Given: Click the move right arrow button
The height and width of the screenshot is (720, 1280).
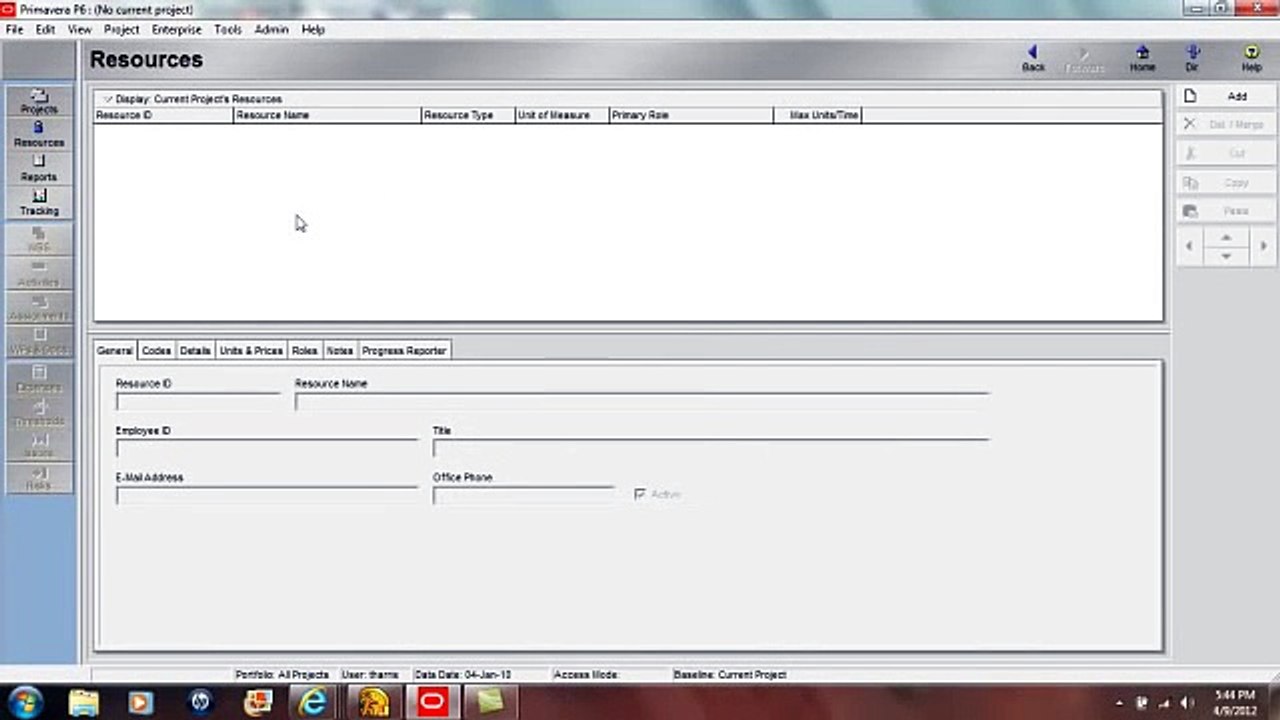Looking at the screenshot, I should pyautogui.click(x=1263, y=246).
